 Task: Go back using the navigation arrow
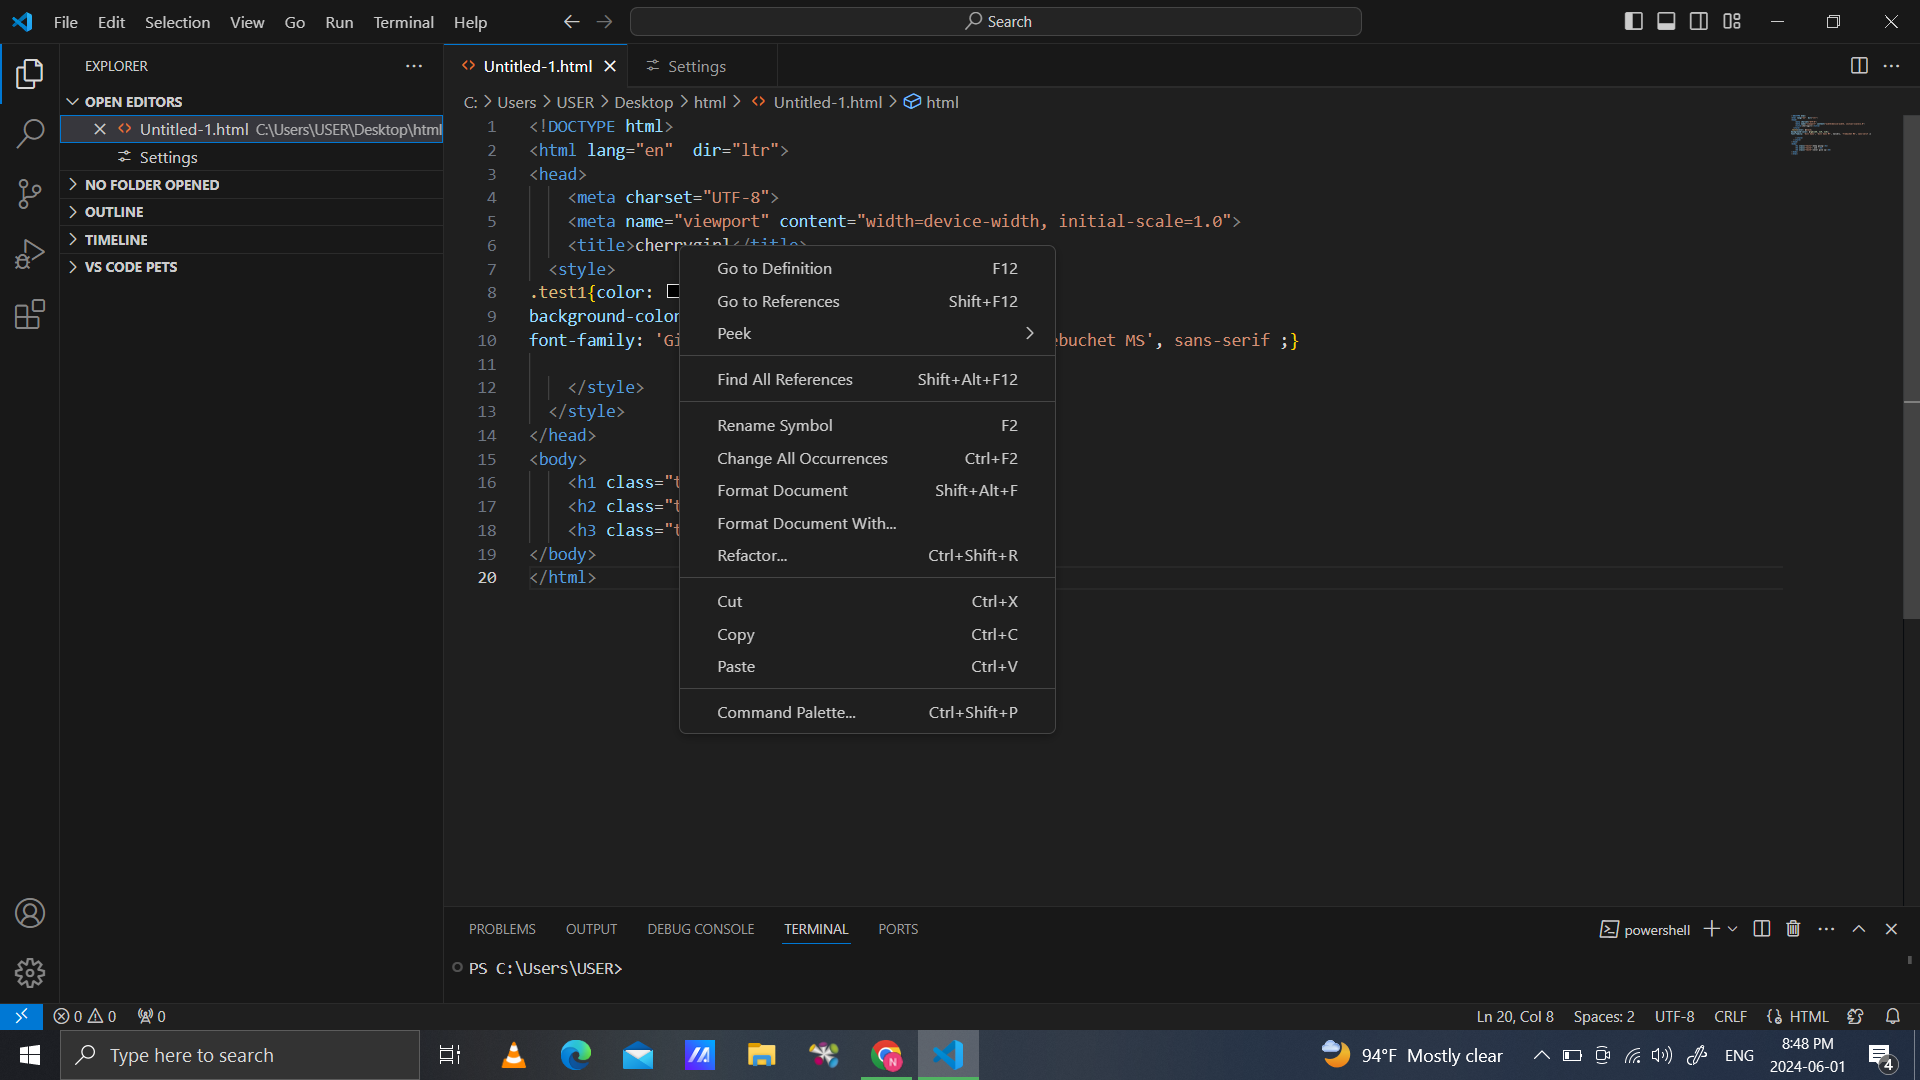[571, 21]
